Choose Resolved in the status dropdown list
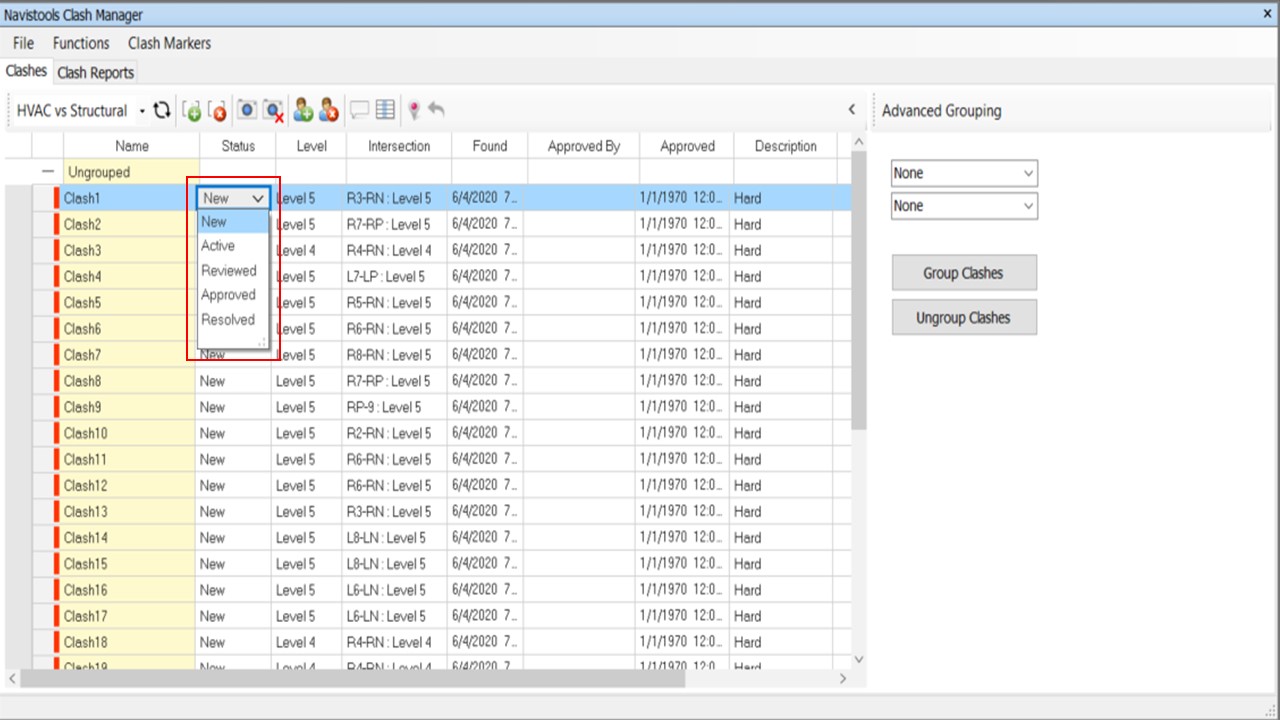 233,320
